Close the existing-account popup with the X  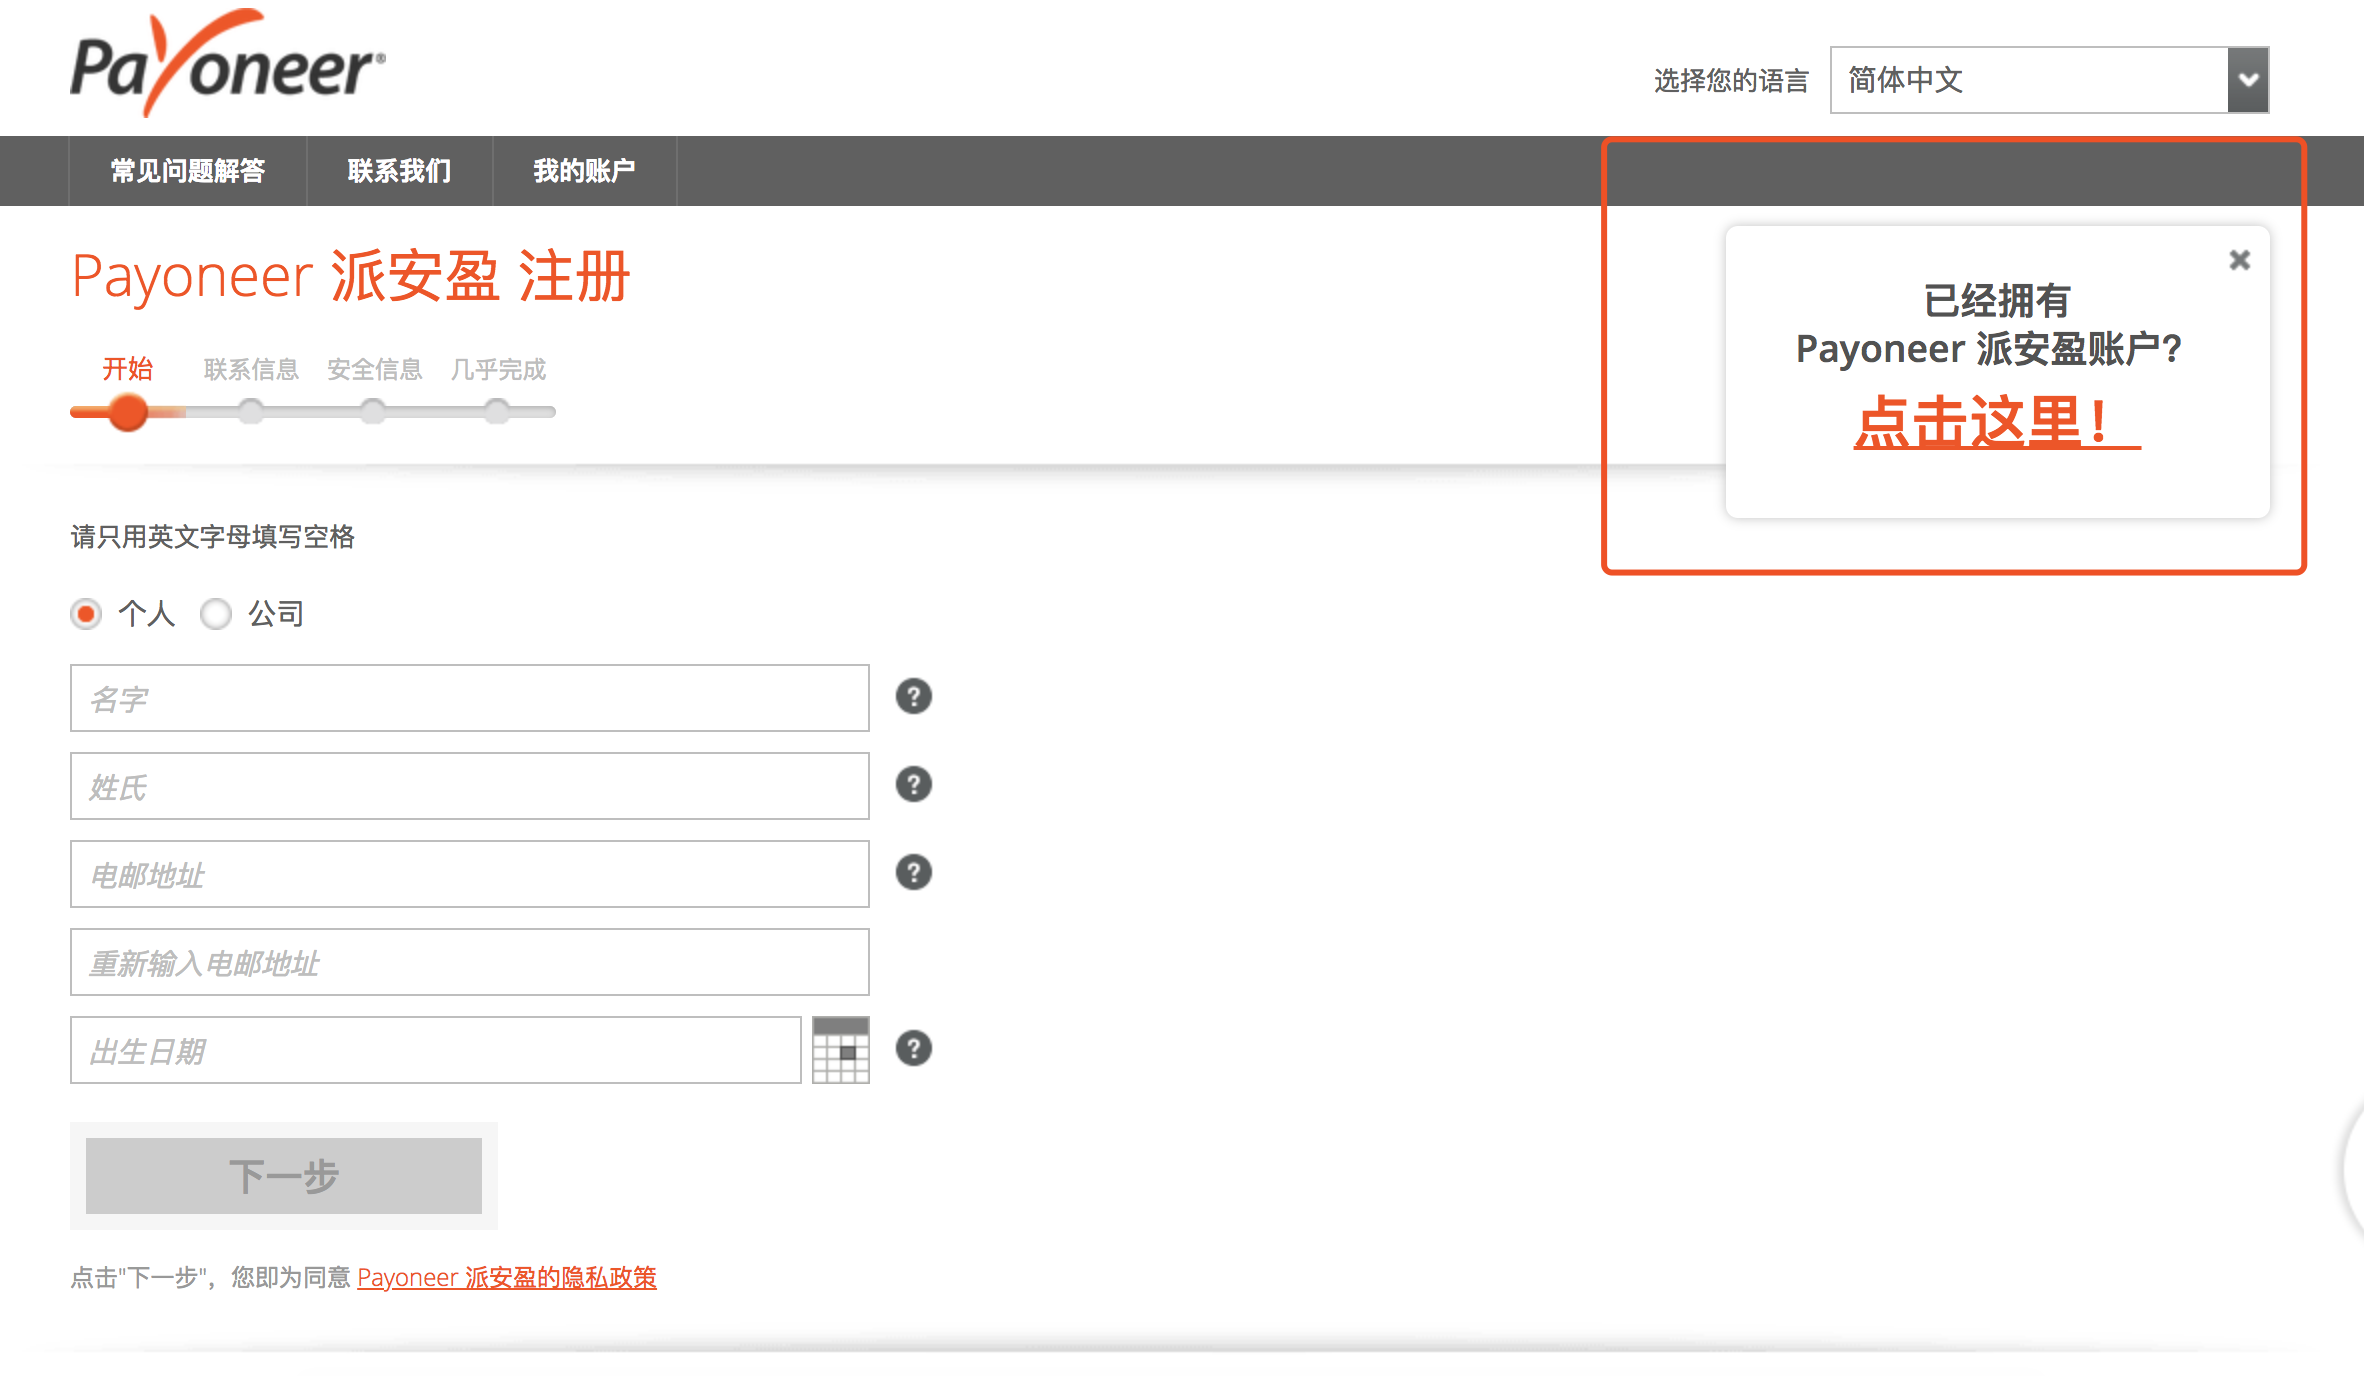pos(2239,260)
